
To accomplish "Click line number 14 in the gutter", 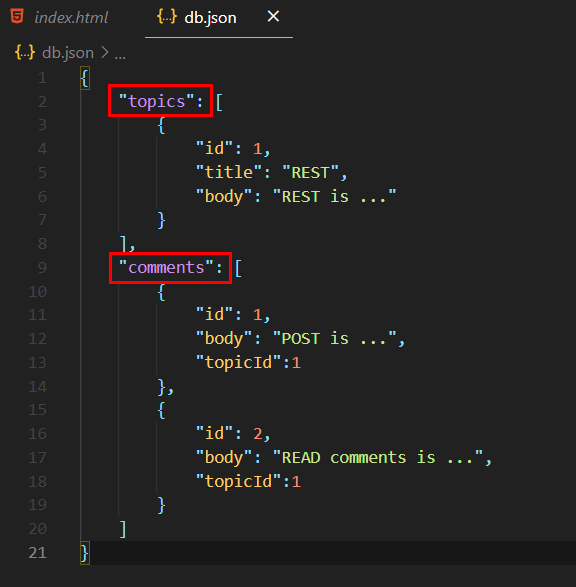I will 37,386.
